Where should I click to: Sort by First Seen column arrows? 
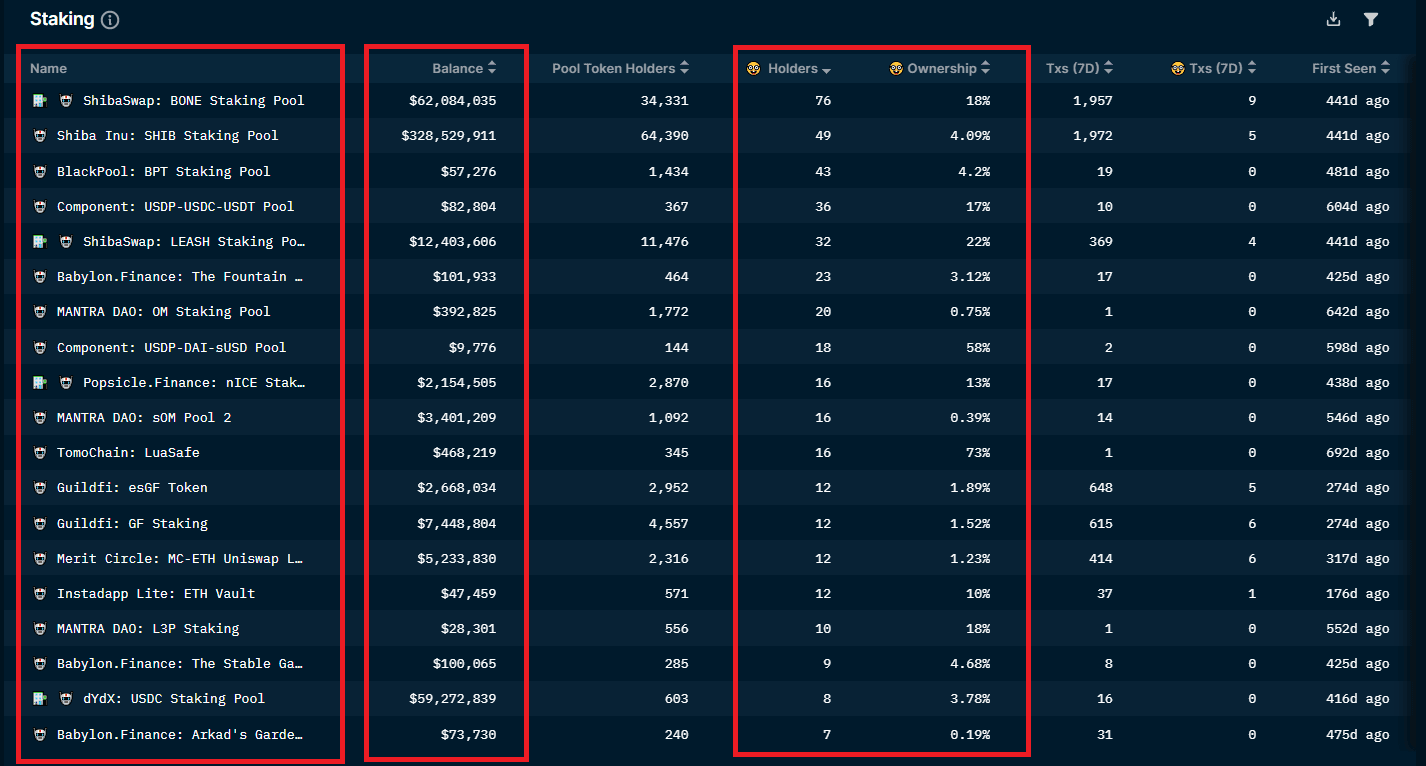tap(1385, 68)
